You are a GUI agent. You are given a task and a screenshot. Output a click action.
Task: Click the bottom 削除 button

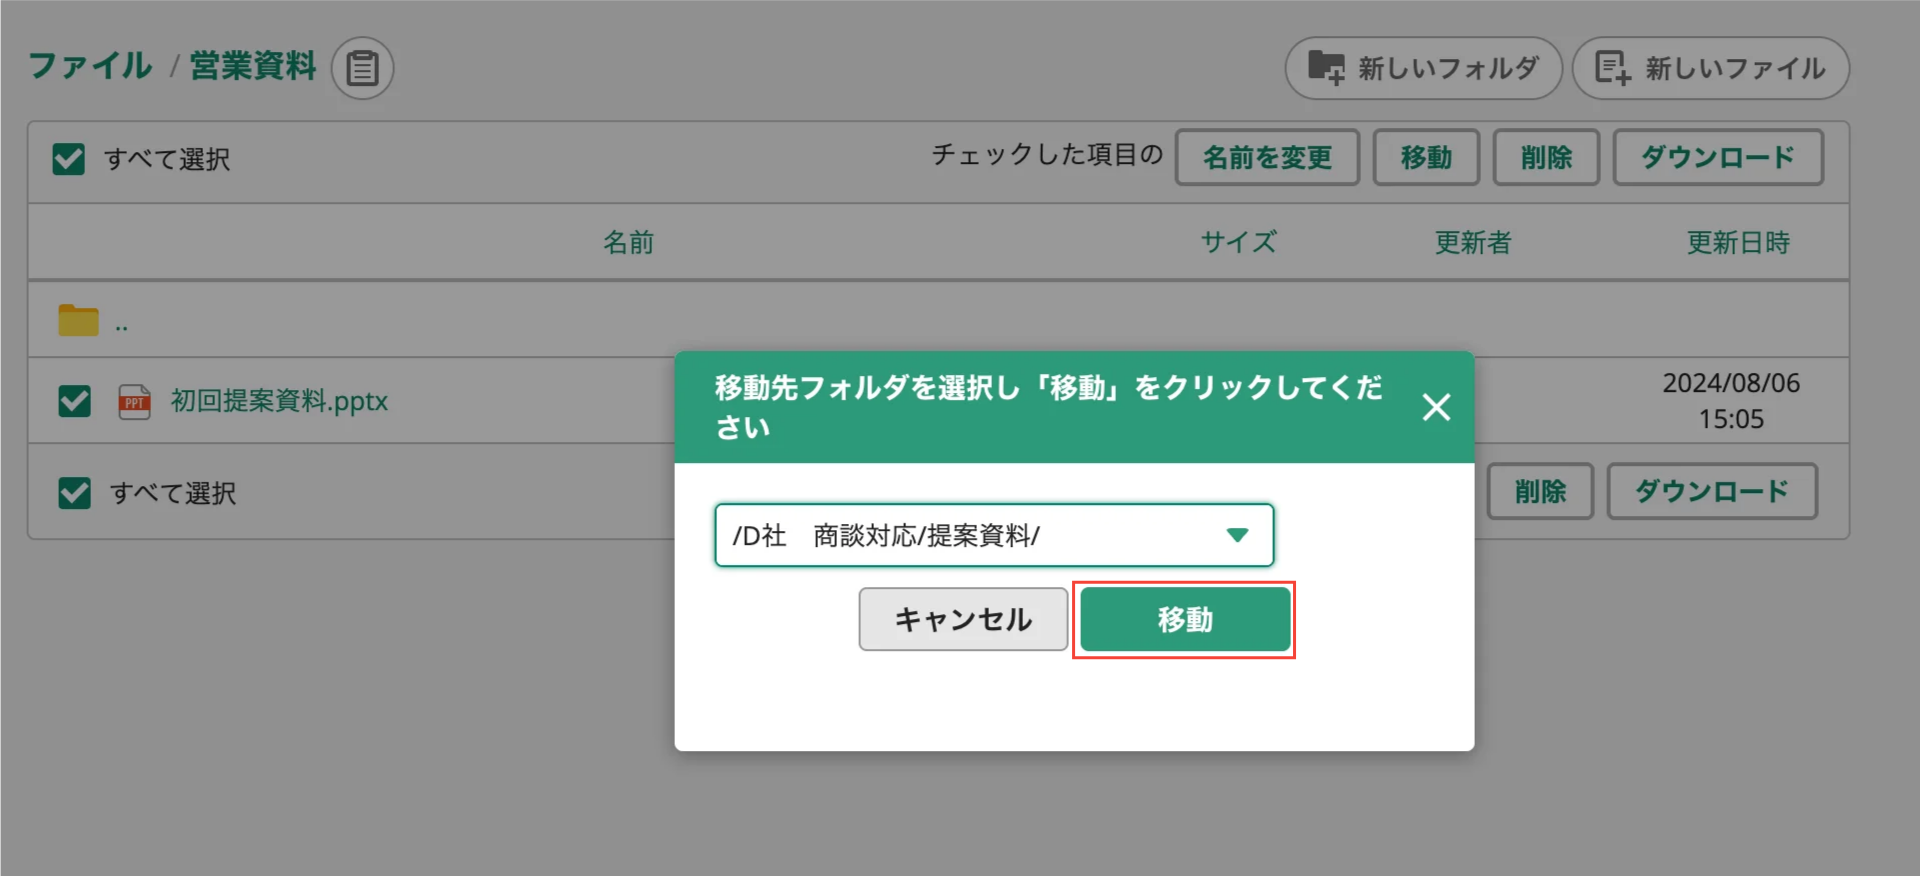pyautogui.click(x=1540, y=491)
